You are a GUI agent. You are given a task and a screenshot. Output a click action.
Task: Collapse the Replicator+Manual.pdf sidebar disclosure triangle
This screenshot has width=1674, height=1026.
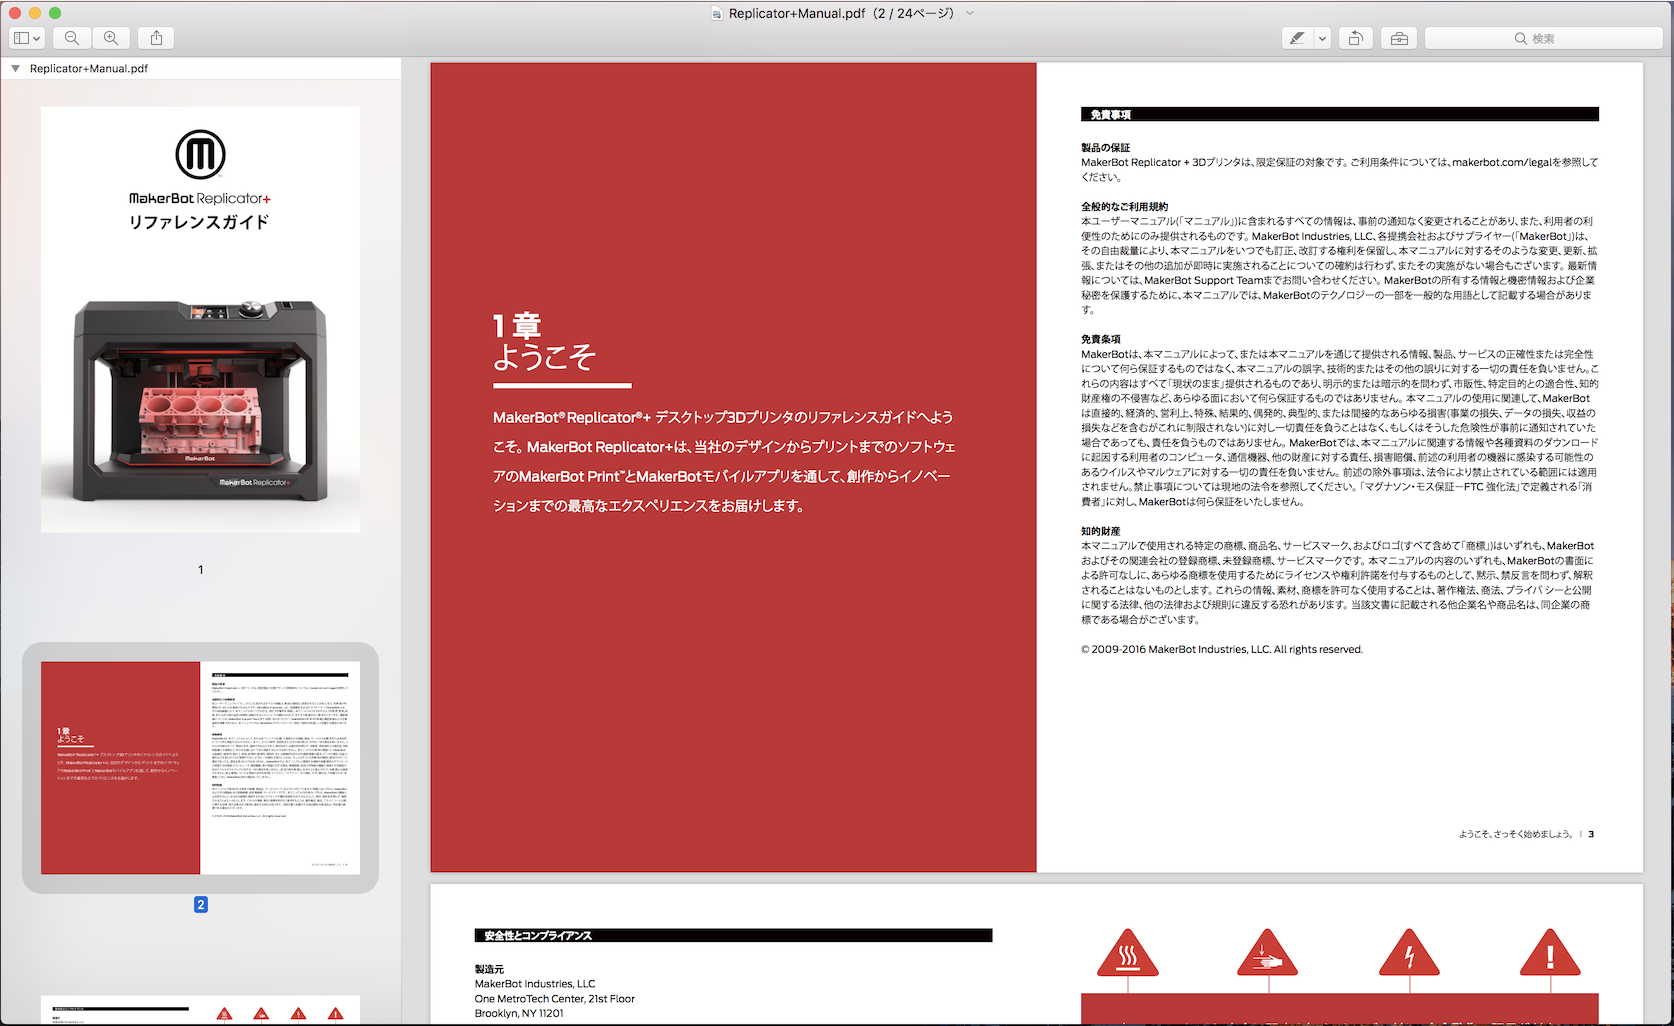[x=15, y=68]
